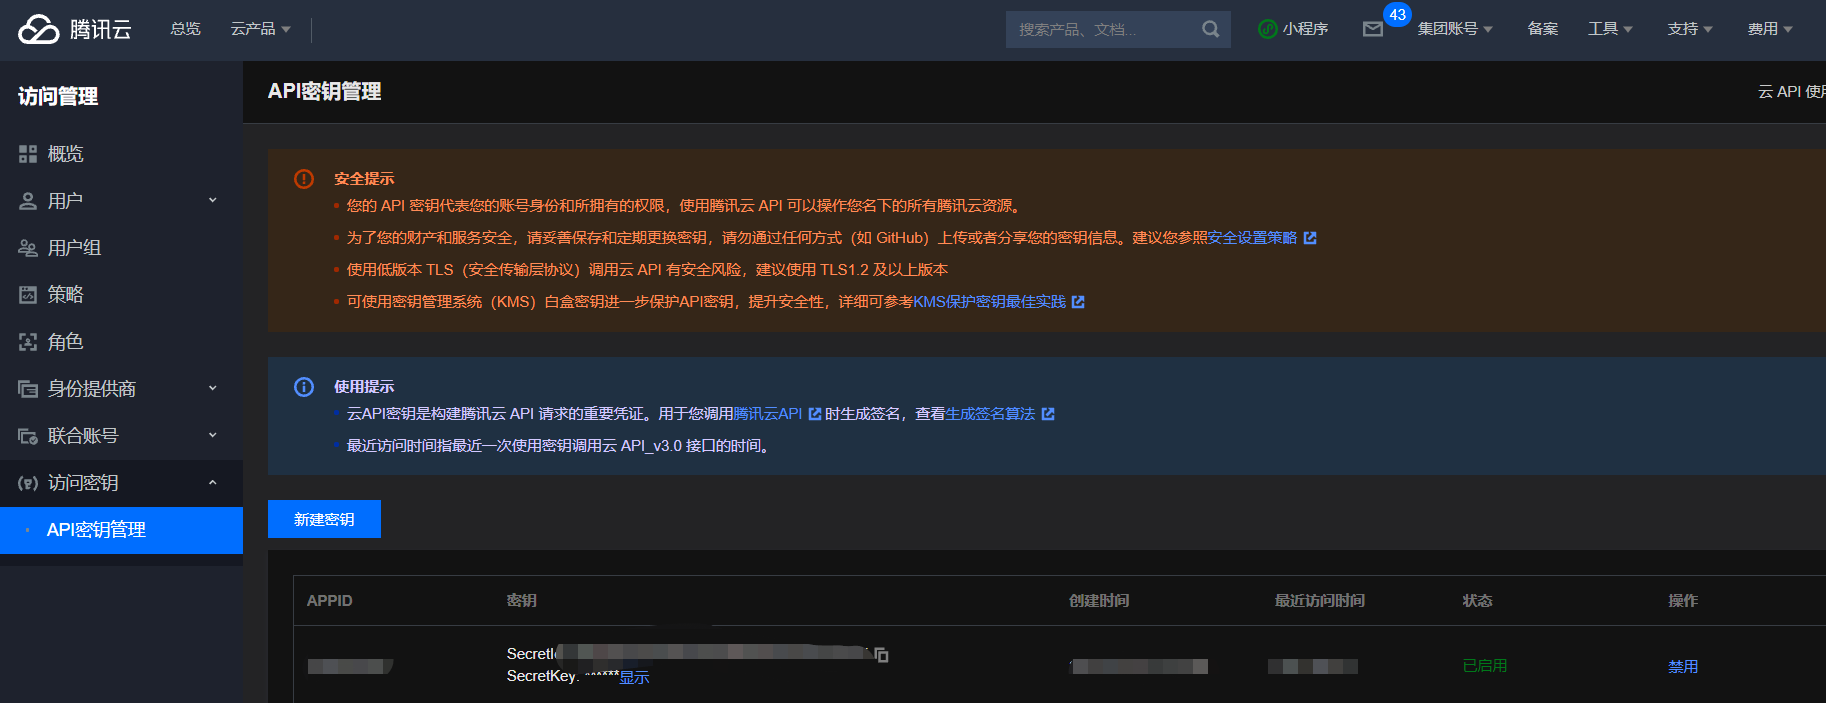Click the 已启用 status text
The width and height of the screenshot is (1826, 703).
pos(1485,666)
